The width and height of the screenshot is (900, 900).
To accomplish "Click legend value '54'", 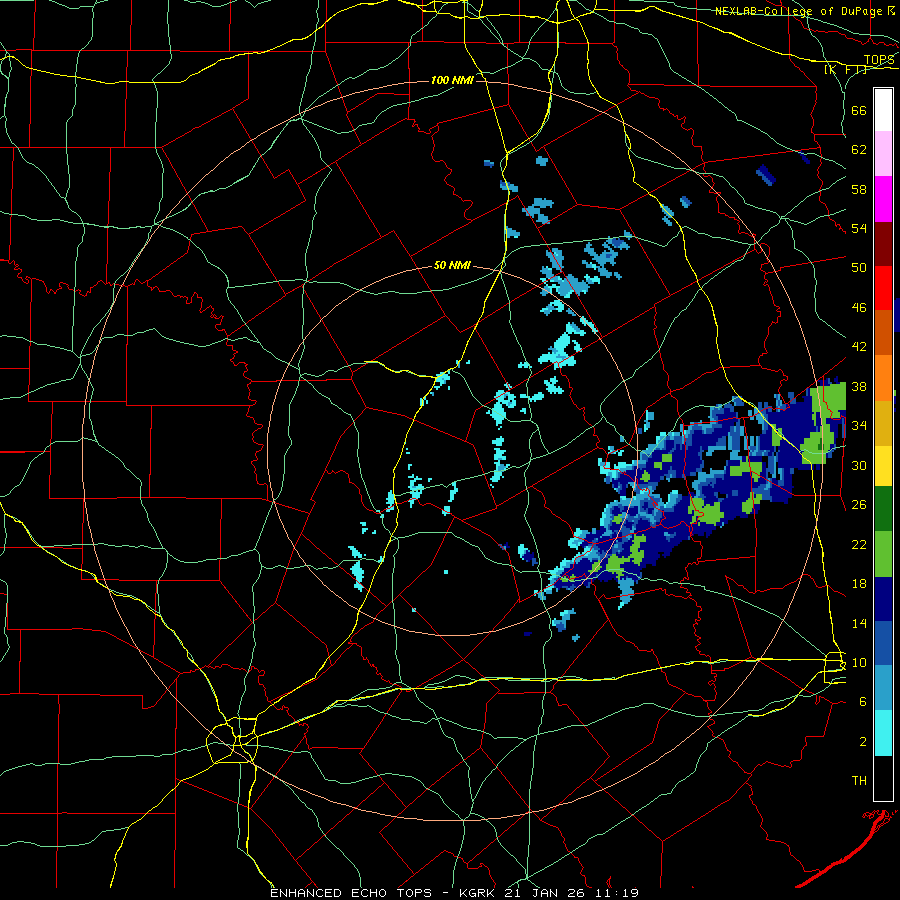I will 859,228.
